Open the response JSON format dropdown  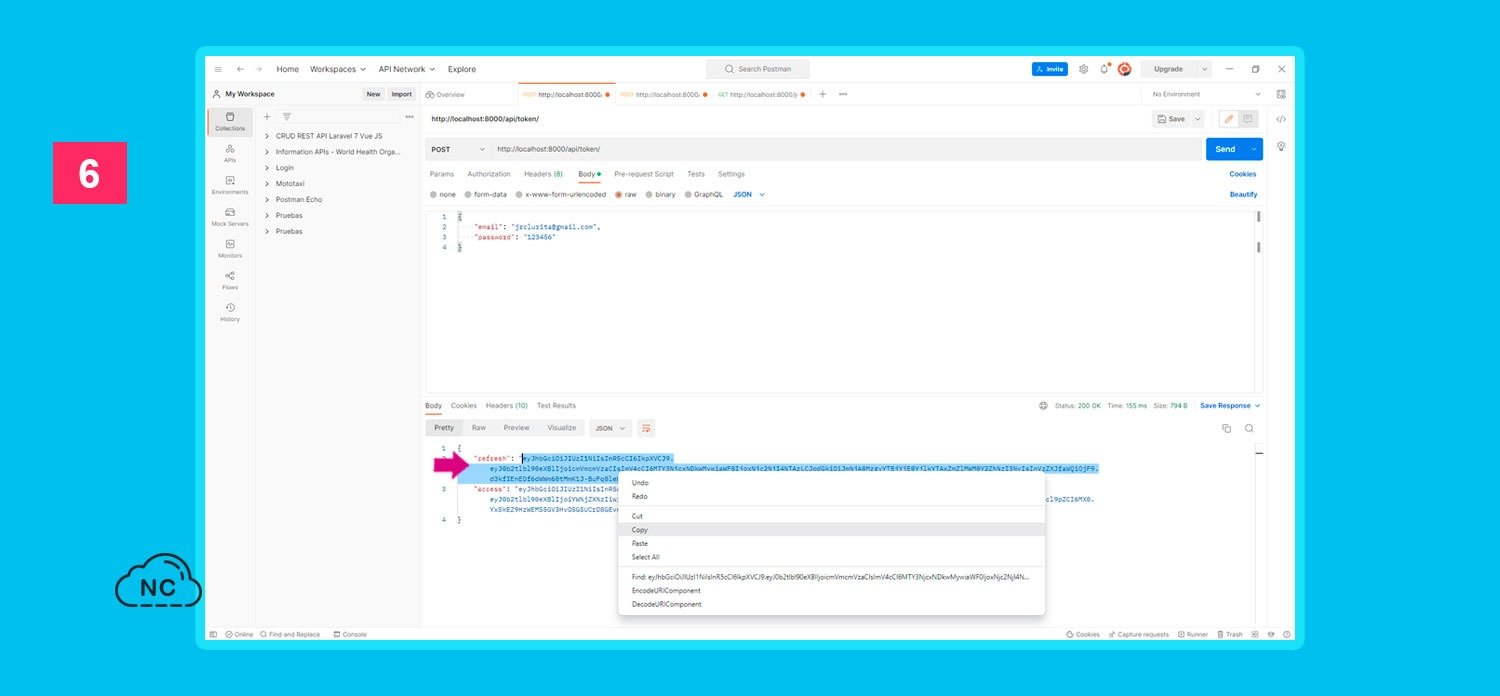click(610, 428)
